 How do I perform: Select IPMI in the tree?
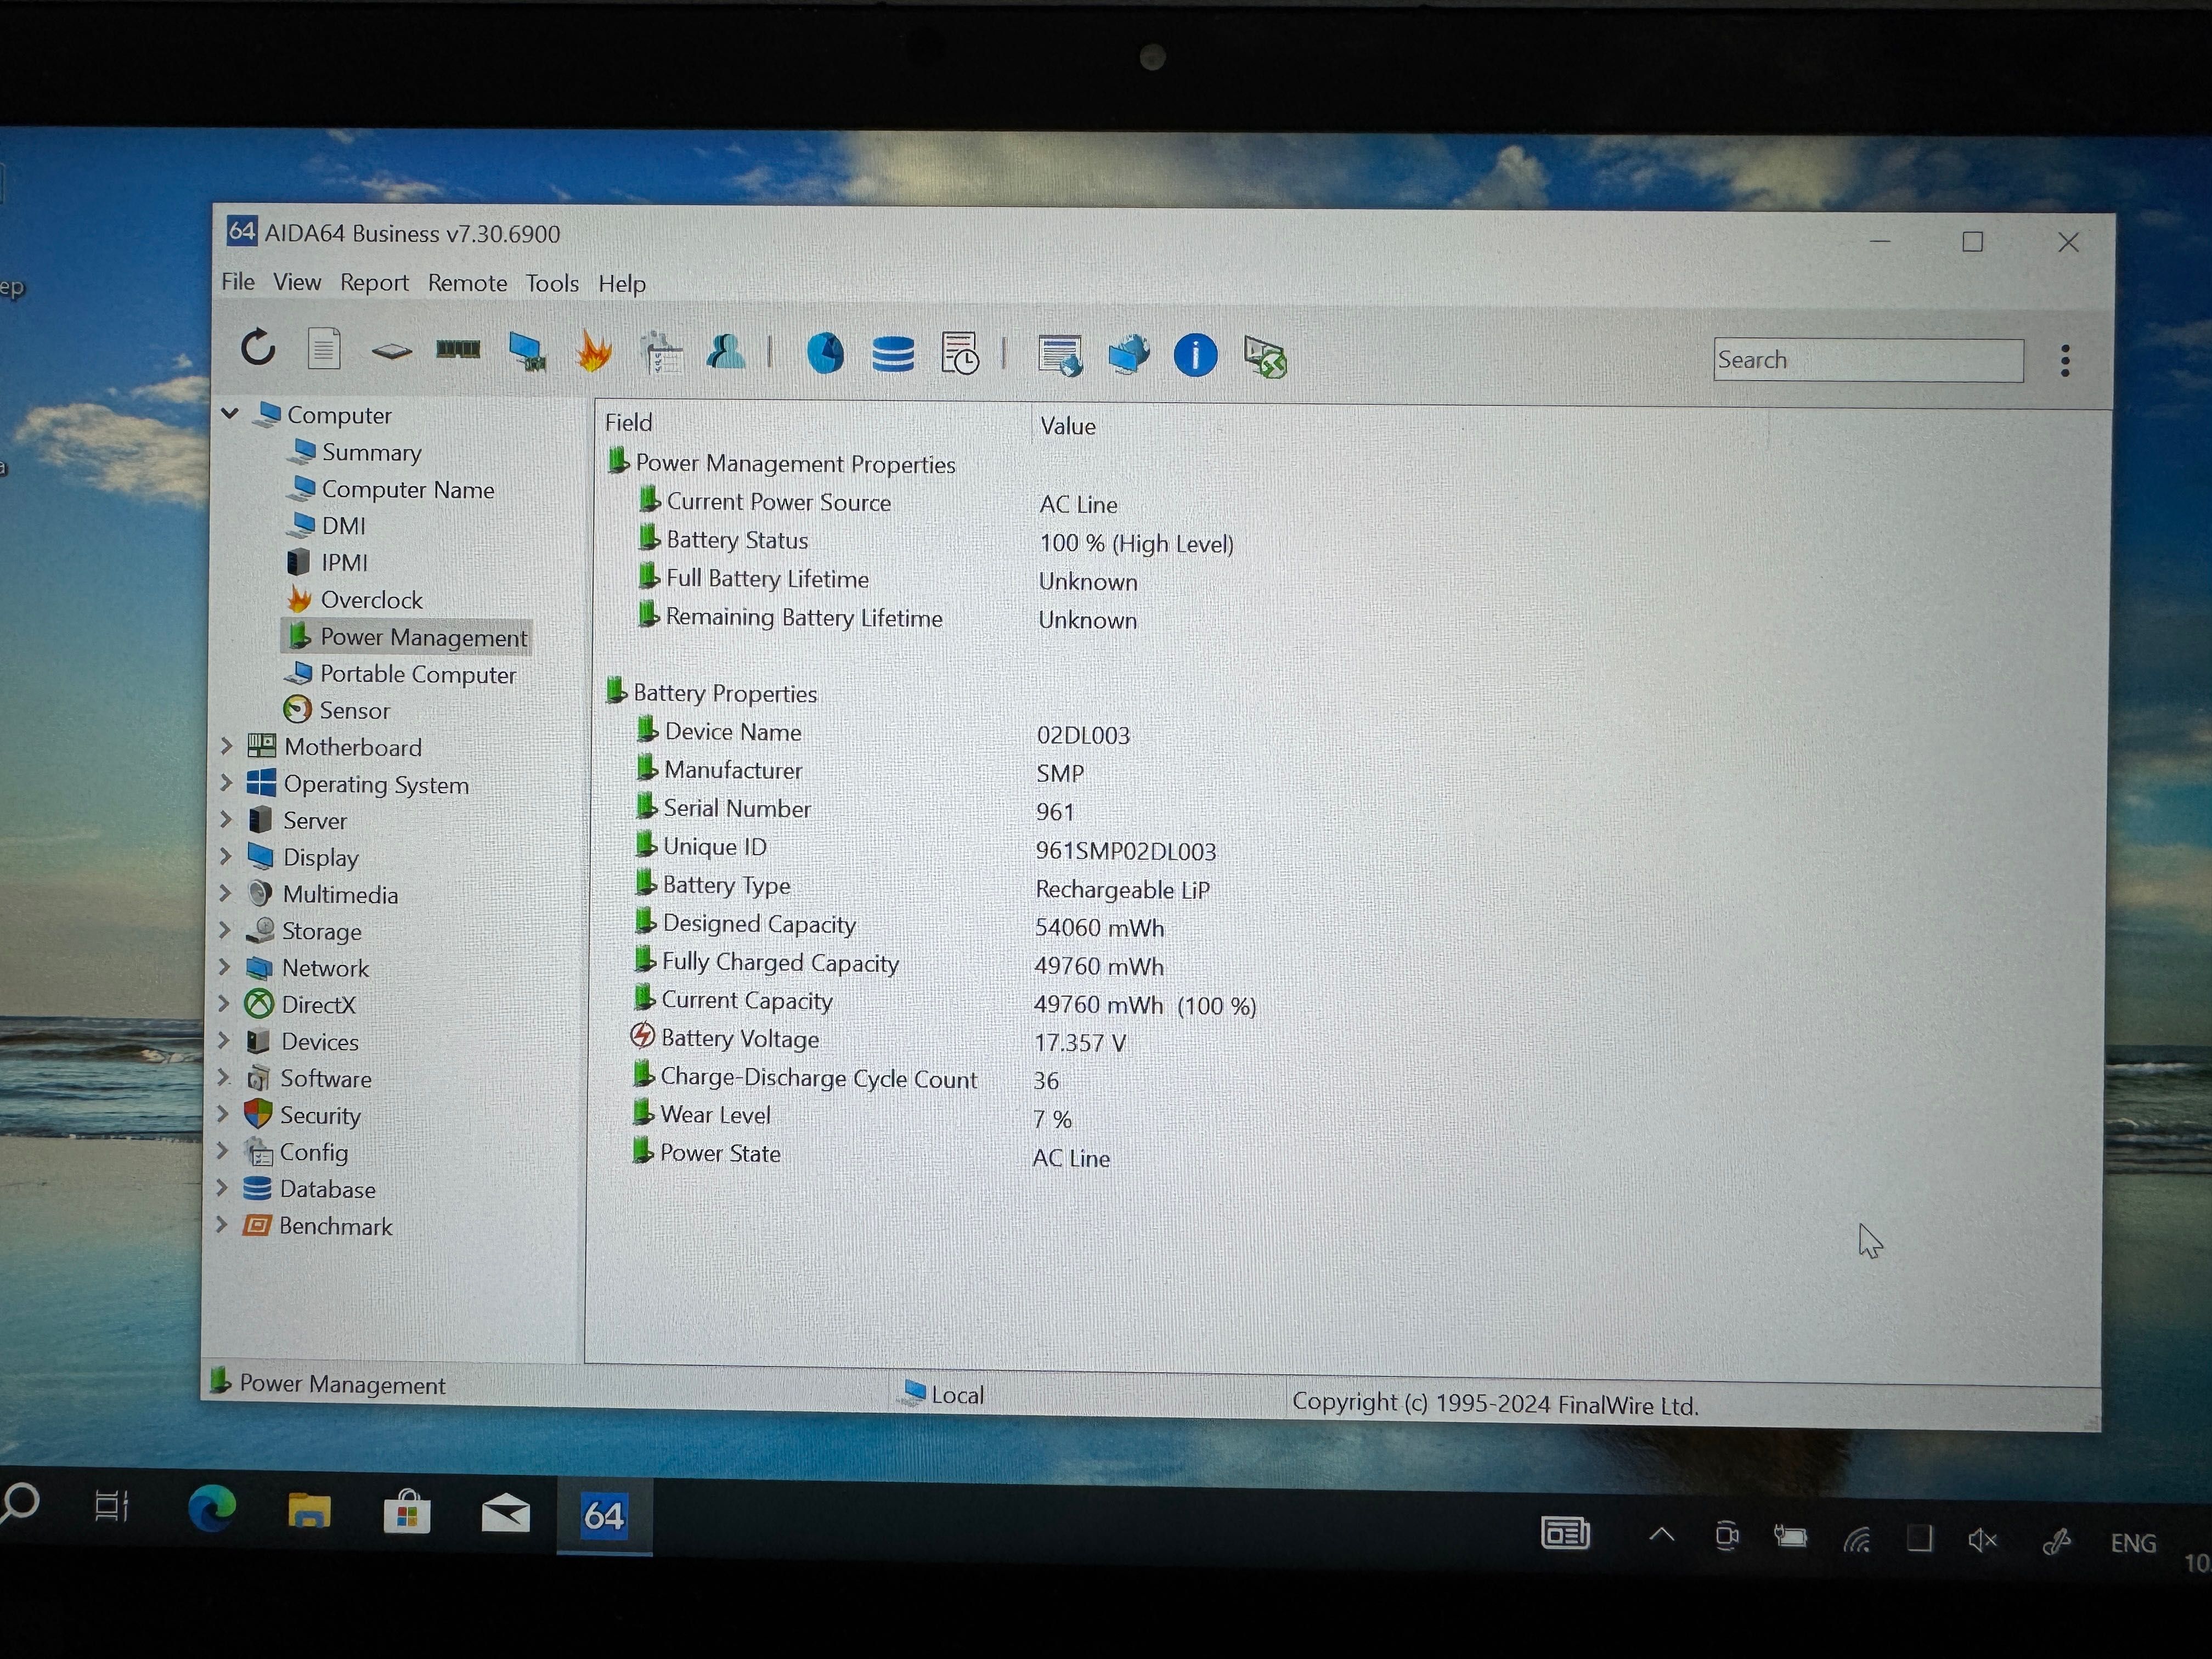point(344,563)
